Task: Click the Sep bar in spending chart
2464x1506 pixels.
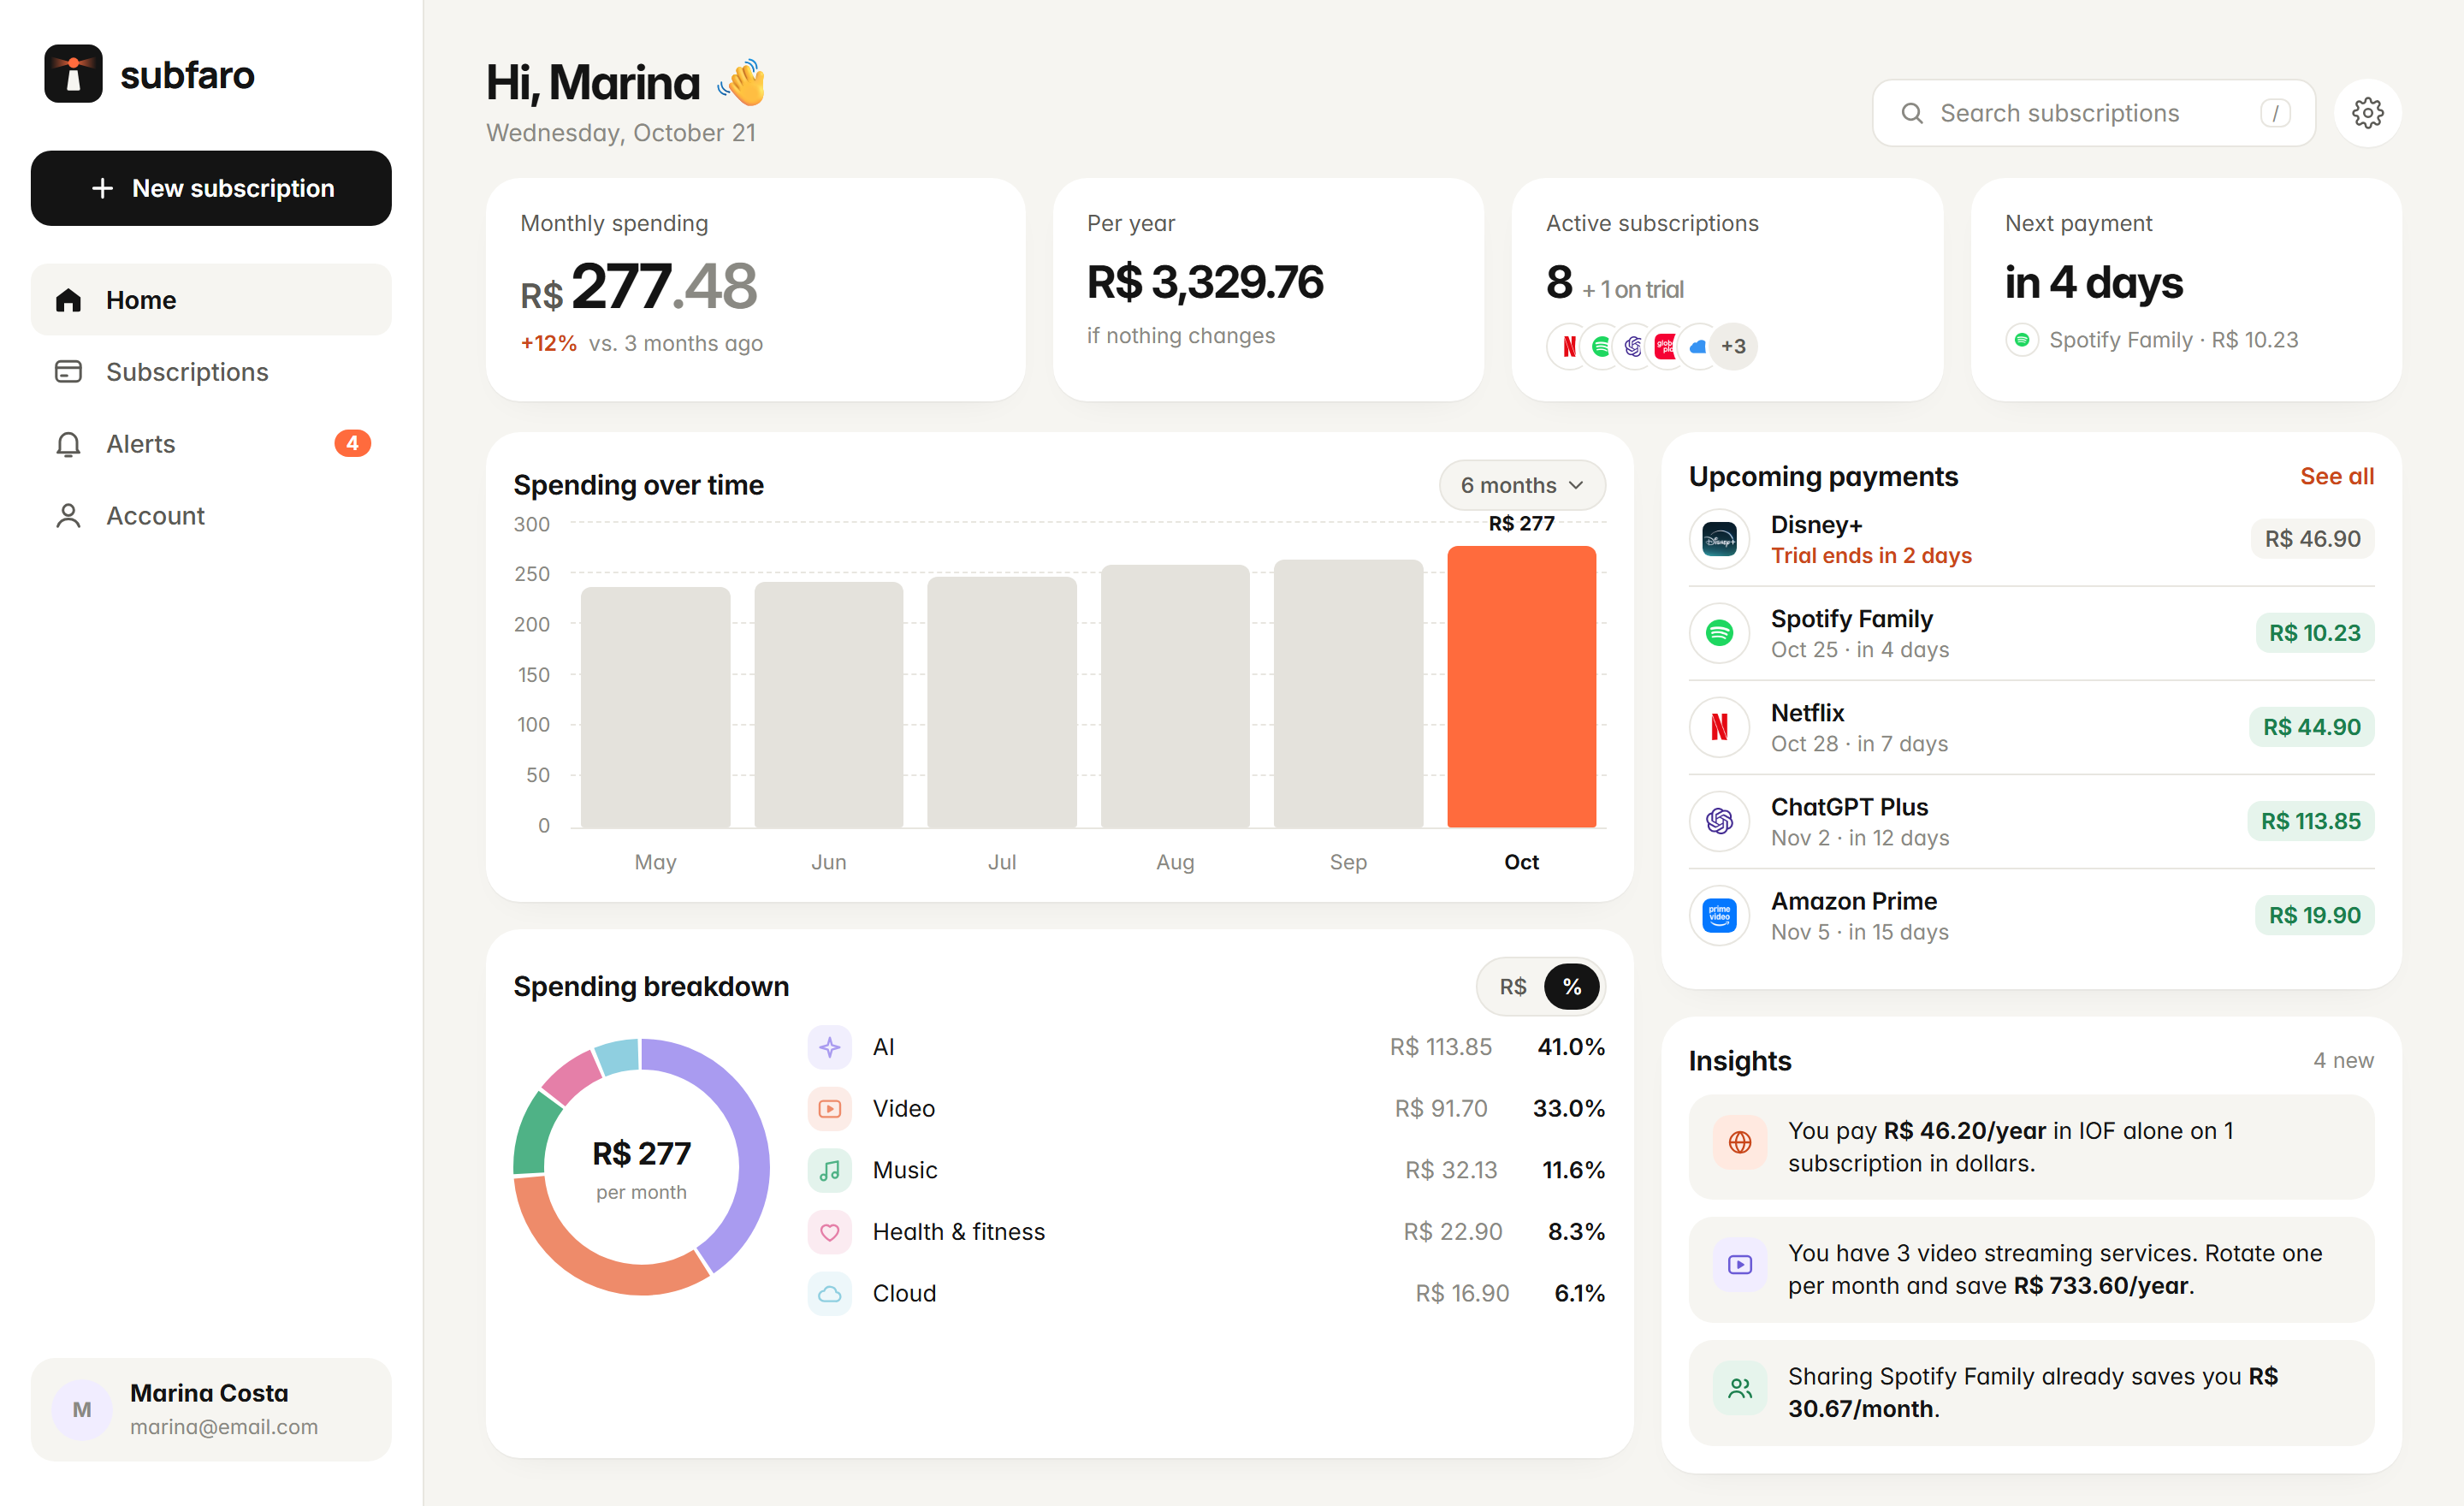Action: pyautogui.click(x=1348, y=694)
